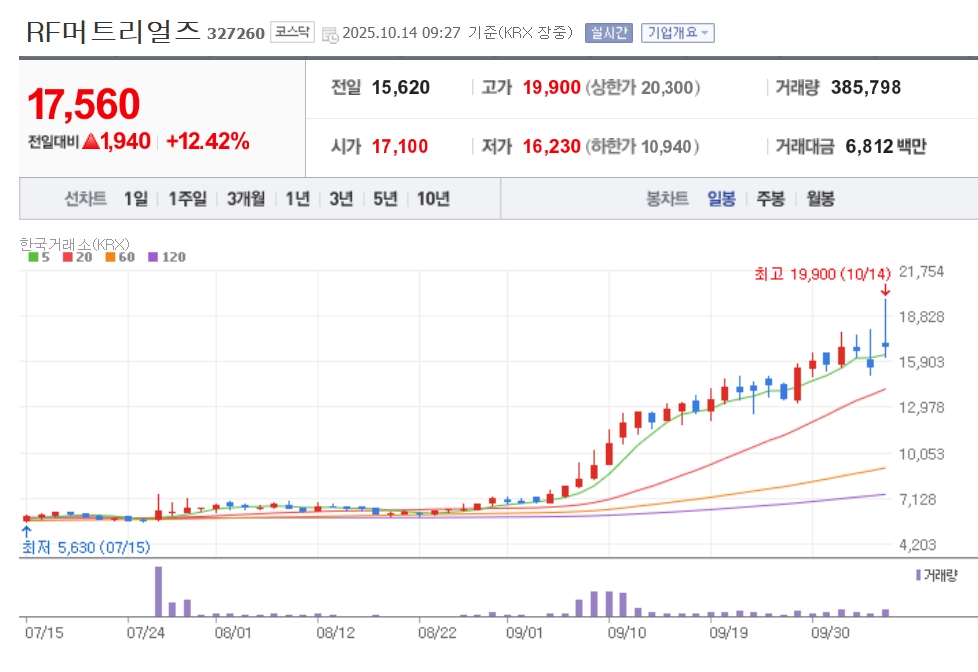This screenshot has width=978, height=672.
Task: Click the purple 거래량 legend marker
Action: (x=918, y=575)
